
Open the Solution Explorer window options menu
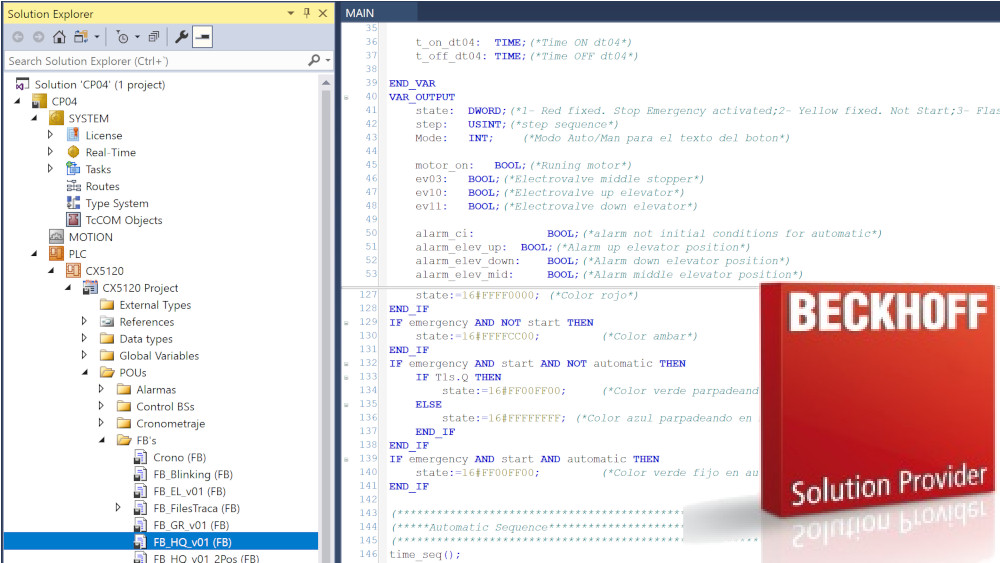[x=291, y=13]
